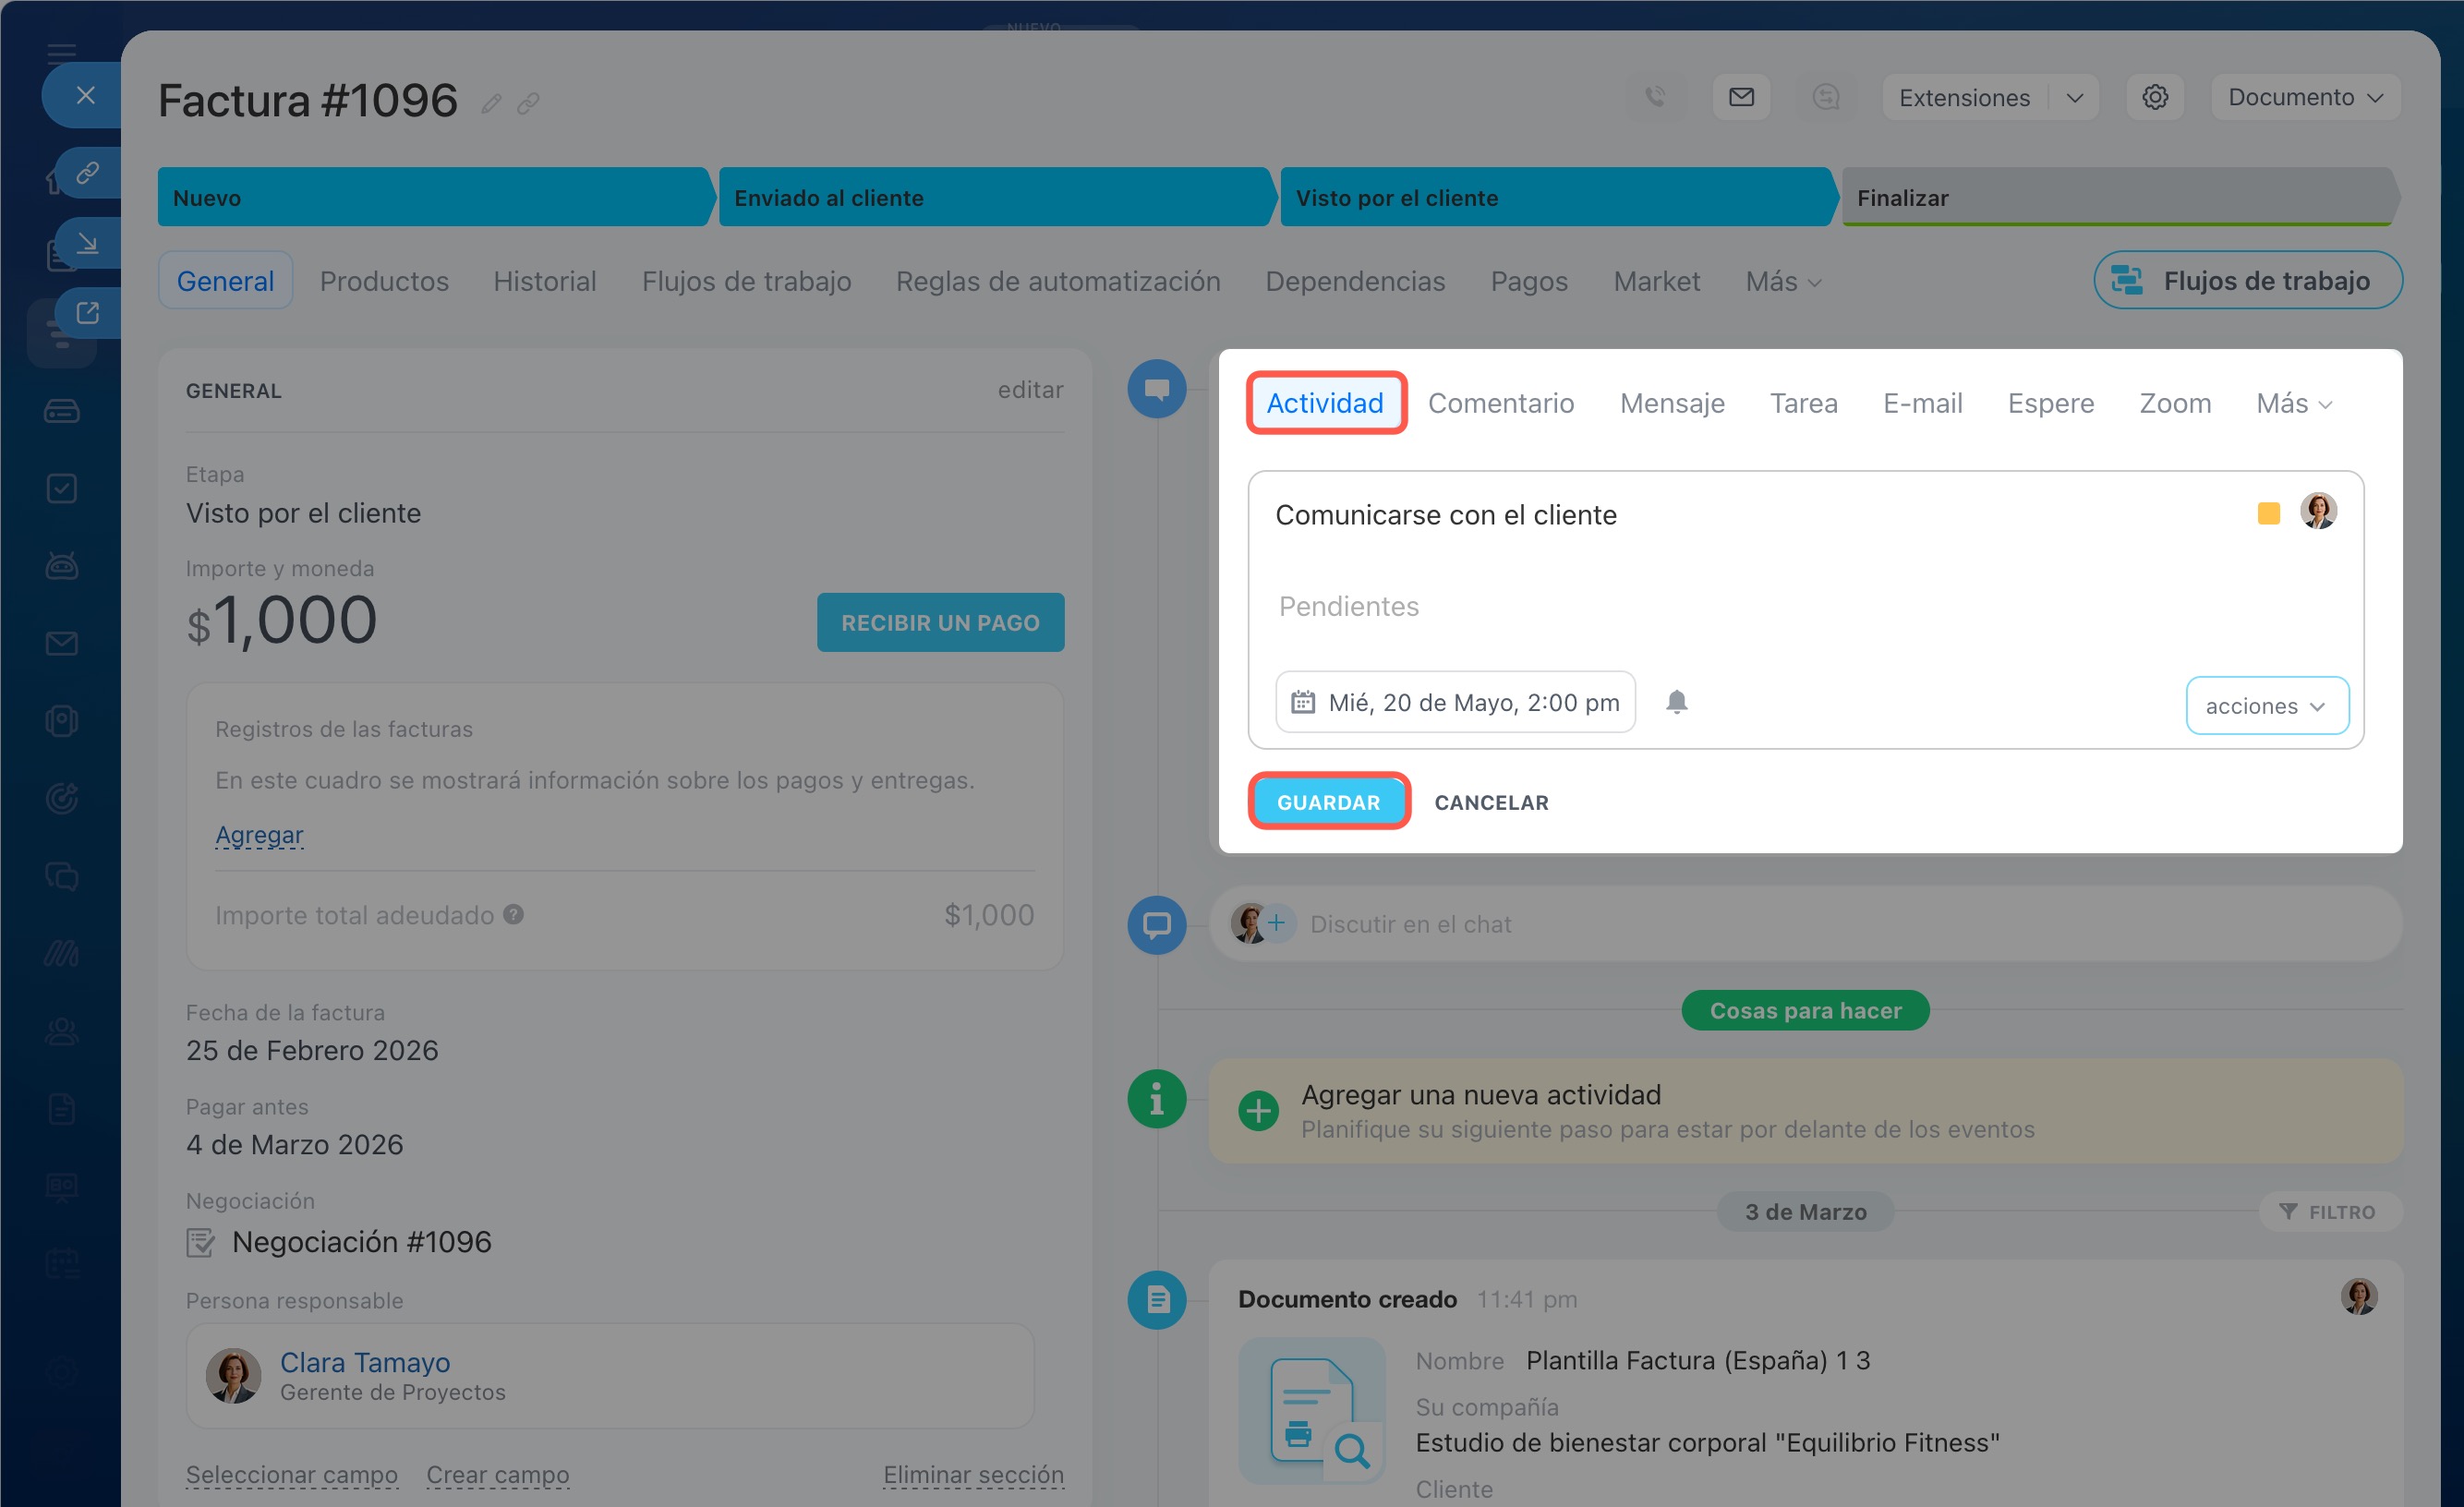
Task: Select the Finalizar stage in pipeline
Action: 2120,197
